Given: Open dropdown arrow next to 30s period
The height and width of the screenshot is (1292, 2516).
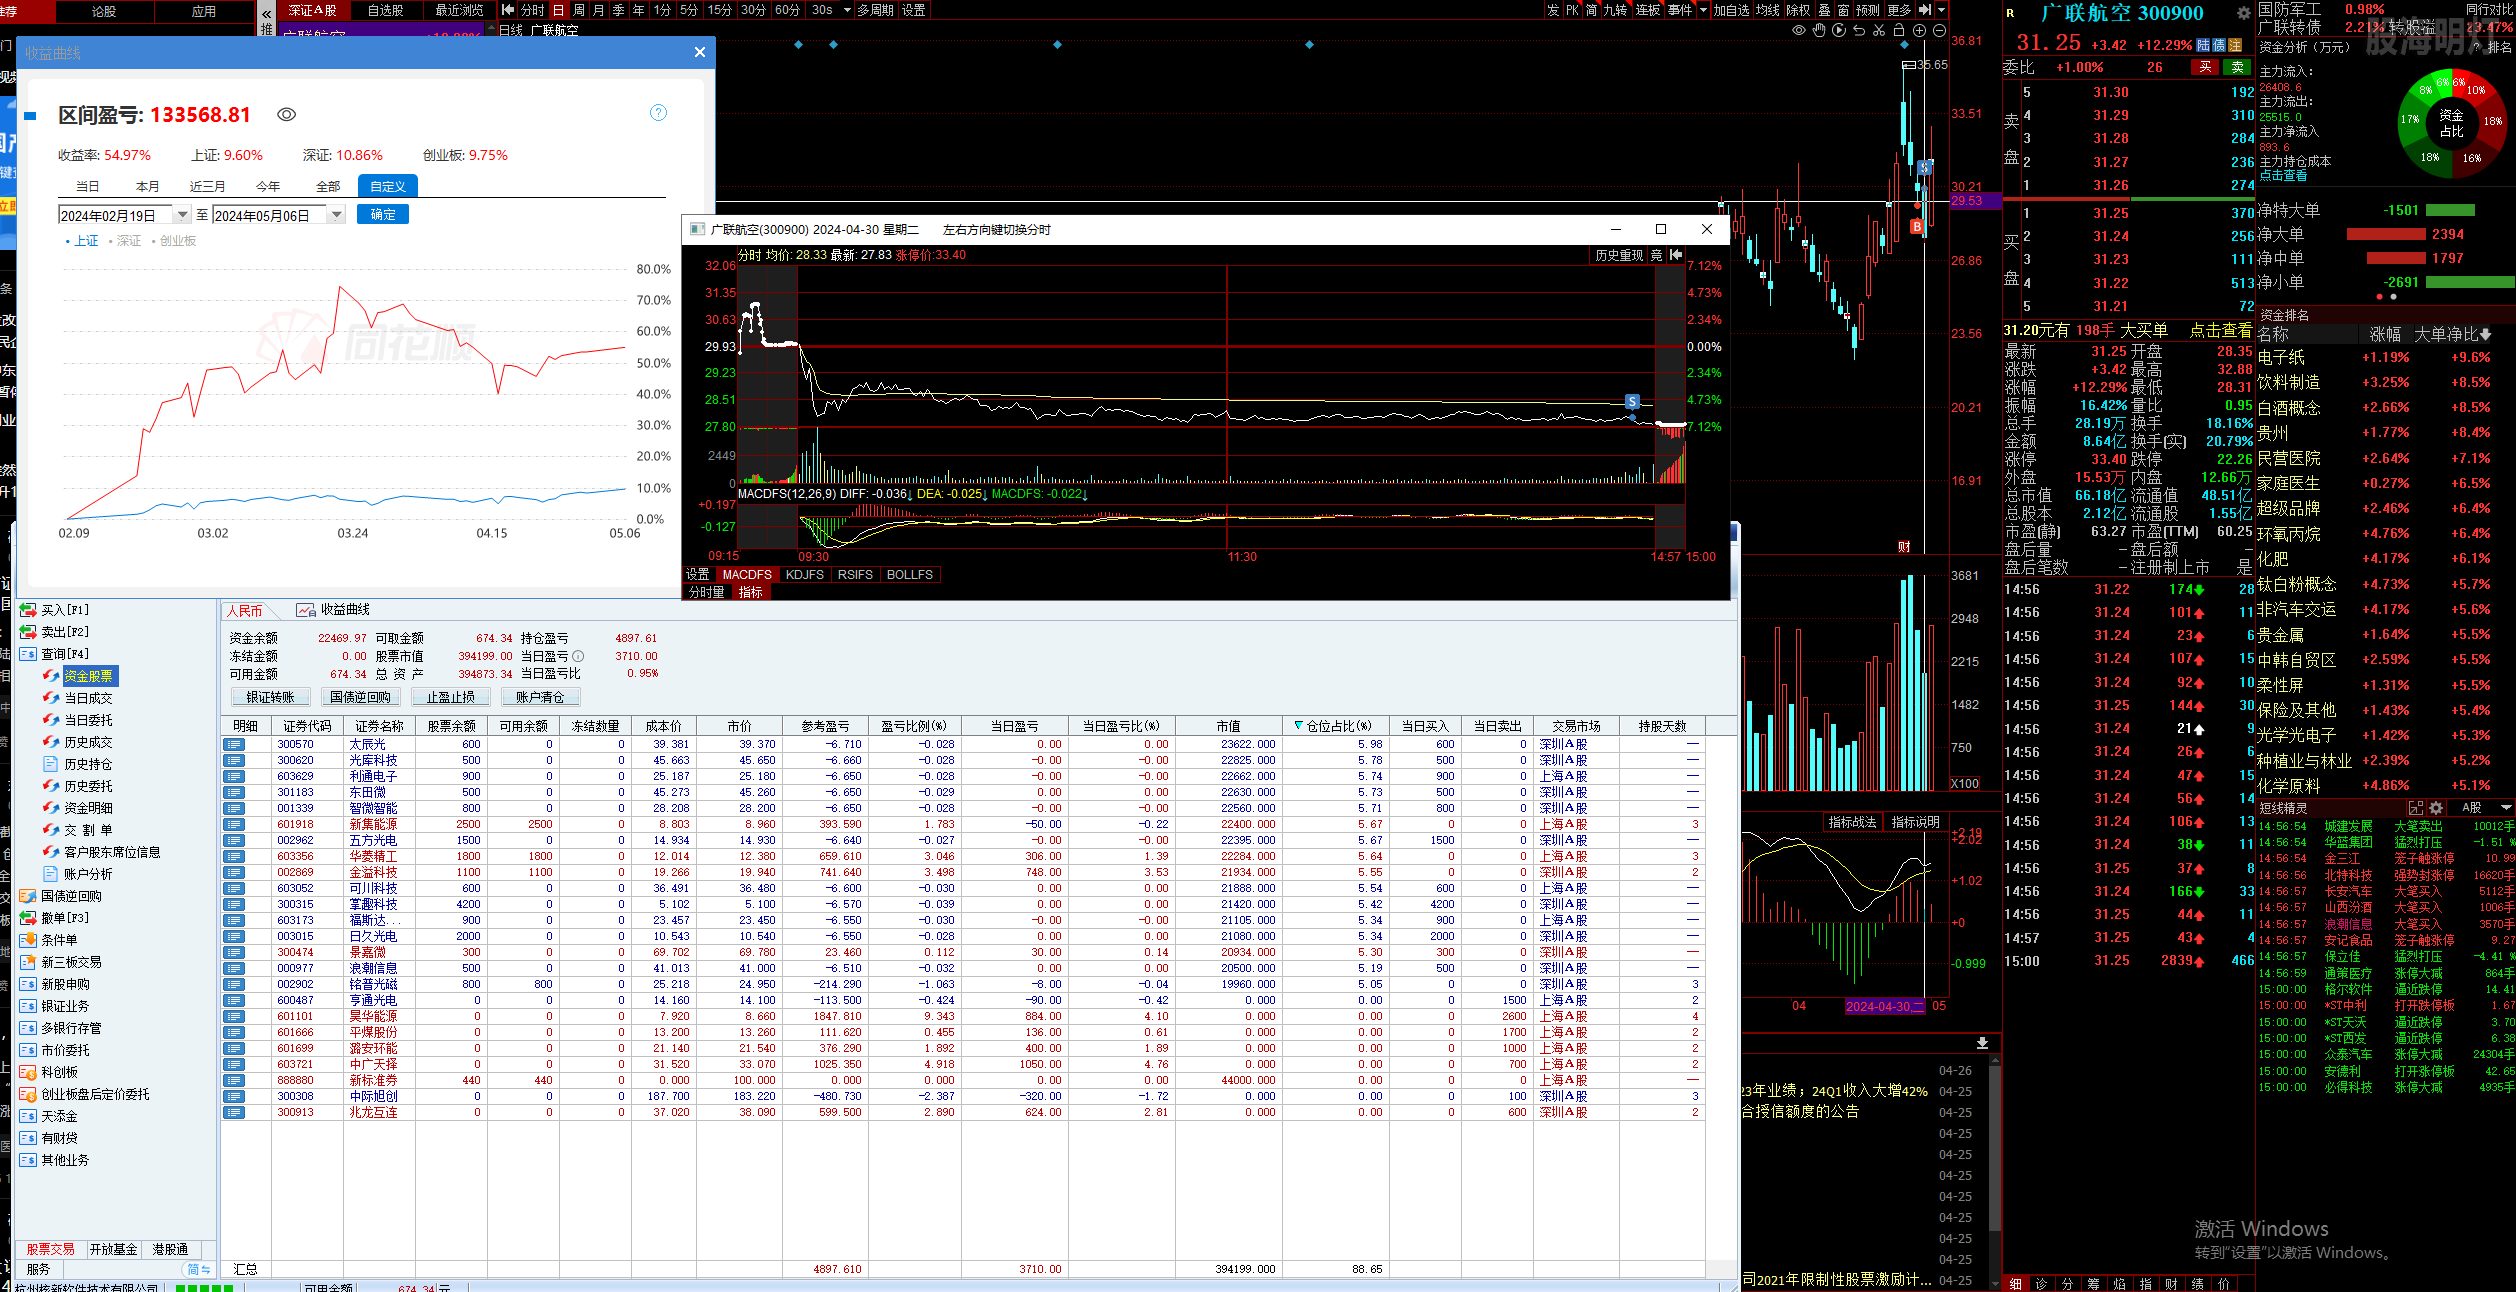Looking at the screenshot, I should click(x=847, y=10).
